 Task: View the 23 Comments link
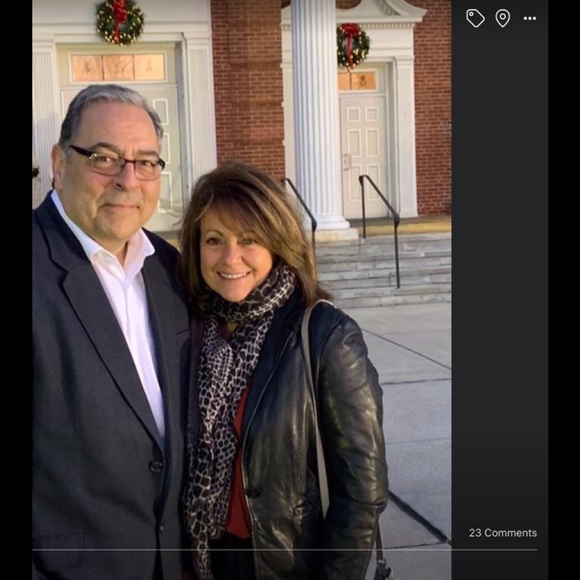point(503,533)
